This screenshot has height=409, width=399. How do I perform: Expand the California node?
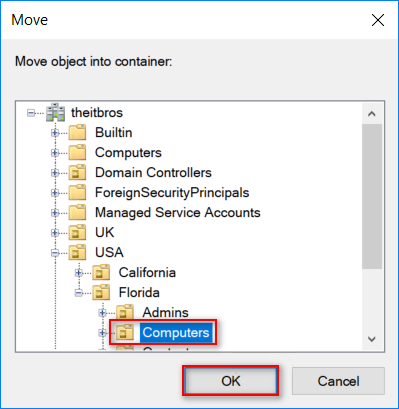coord(79,273)
